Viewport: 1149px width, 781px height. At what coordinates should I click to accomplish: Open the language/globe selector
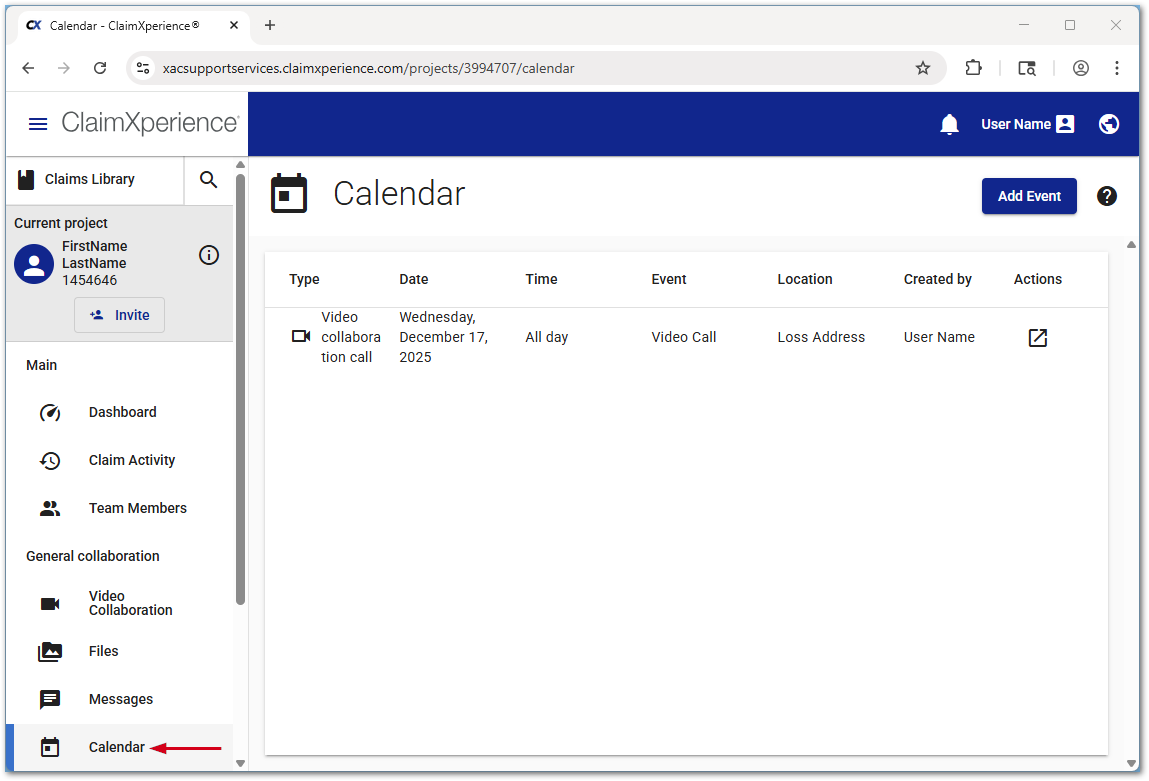(1108, 124)
